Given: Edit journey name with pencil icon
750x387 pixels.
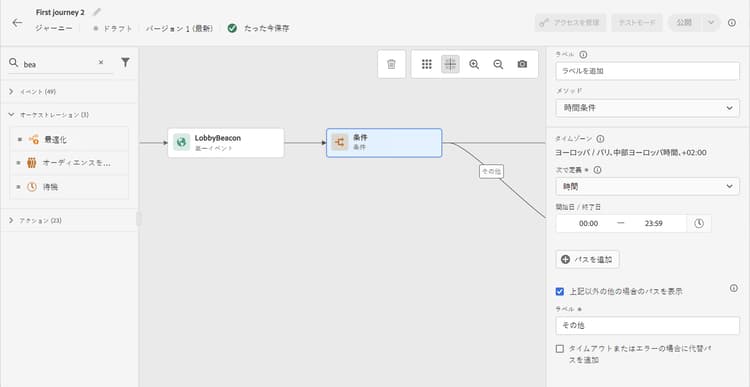Looking at the screenshot, I should pyautogui.click(x=97, y=12).
